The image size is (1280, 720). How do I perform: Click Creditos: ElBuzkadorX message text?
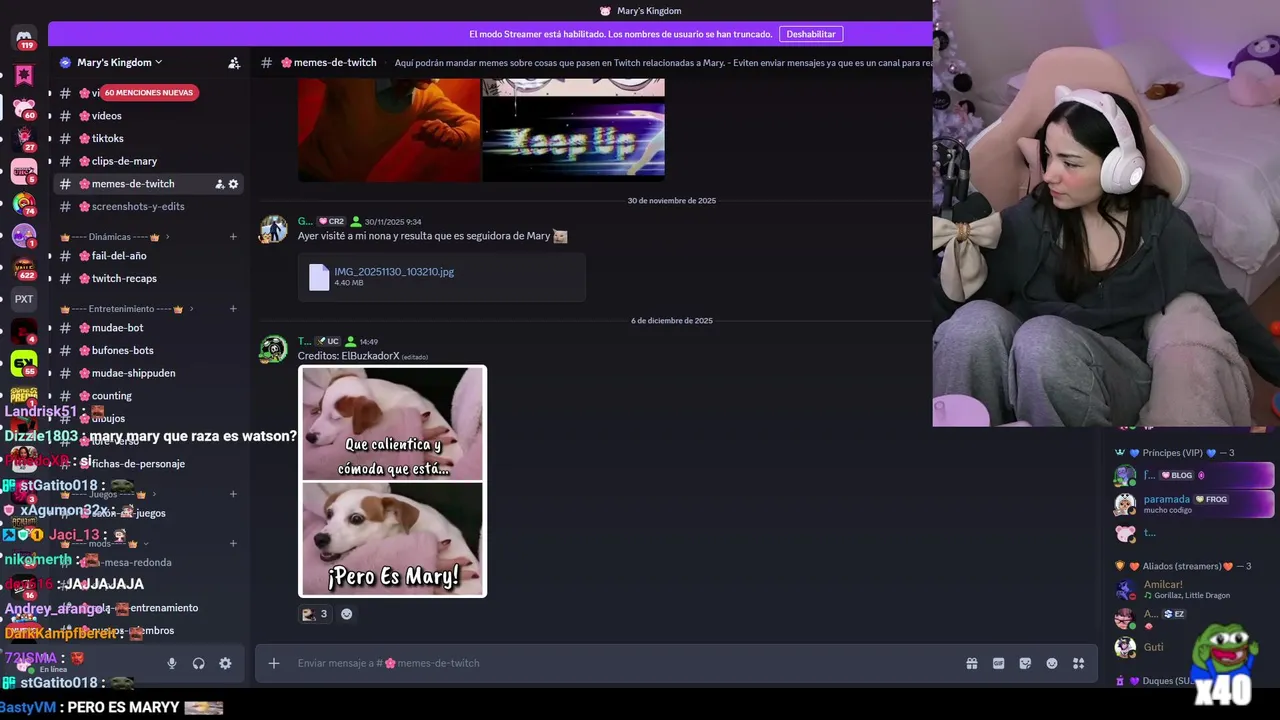click(x=348, y=356)
